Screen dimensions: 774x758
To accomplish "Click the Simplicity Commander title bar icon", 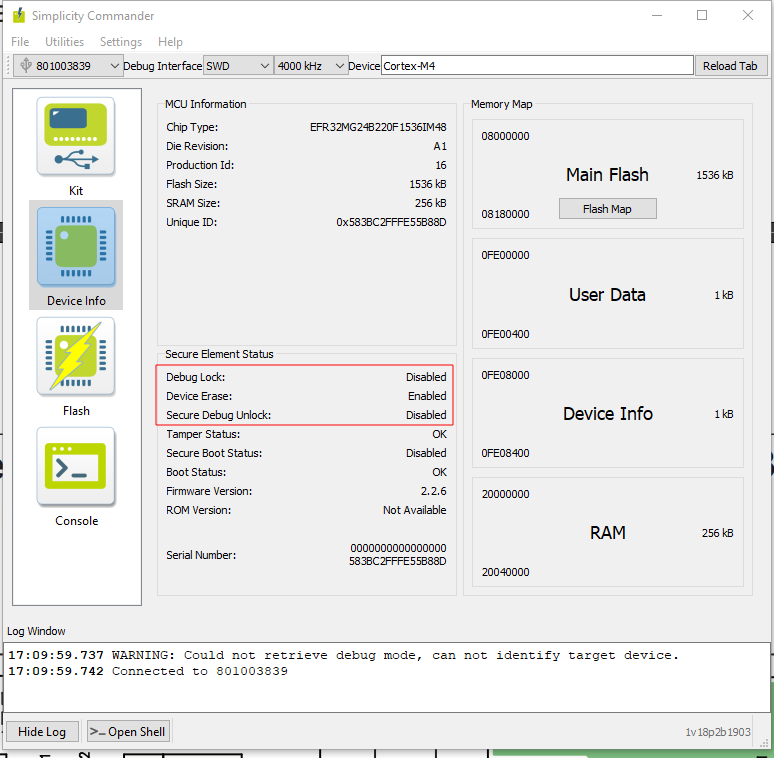I will (19, 15).
